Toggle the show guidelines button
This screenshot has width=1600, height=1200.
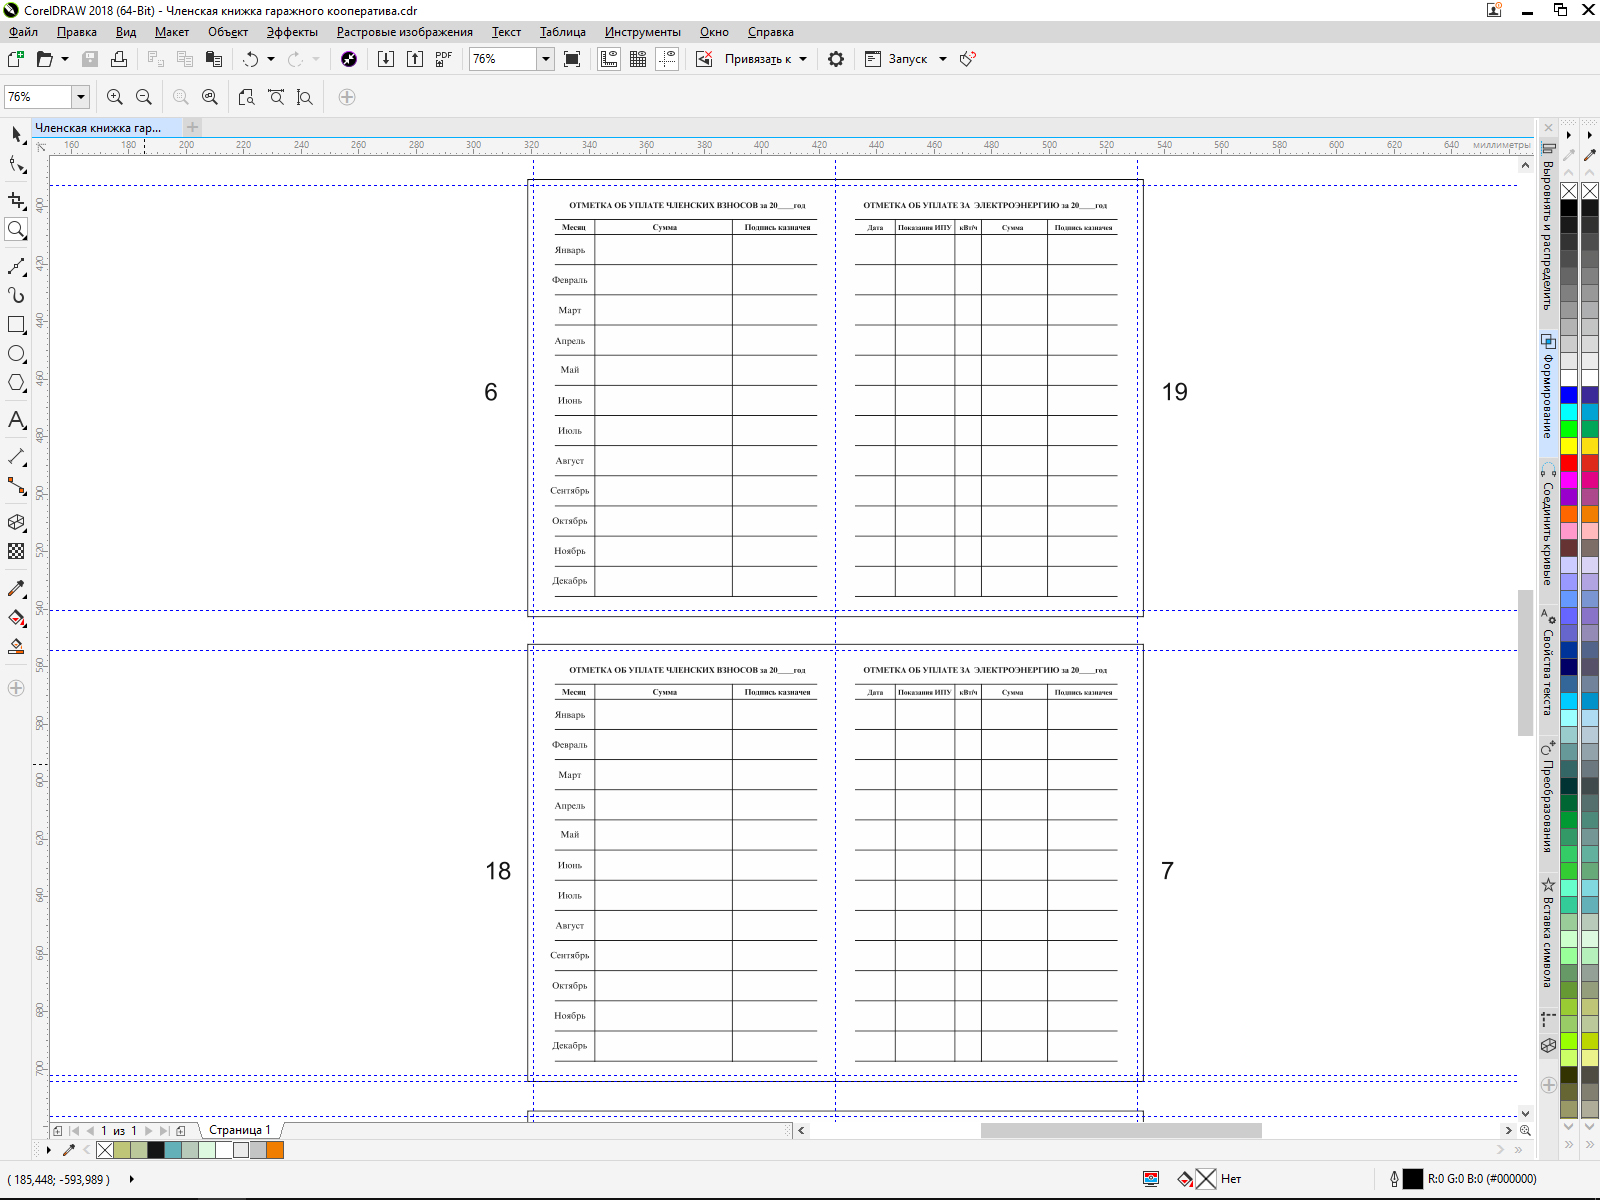(667, 59)
